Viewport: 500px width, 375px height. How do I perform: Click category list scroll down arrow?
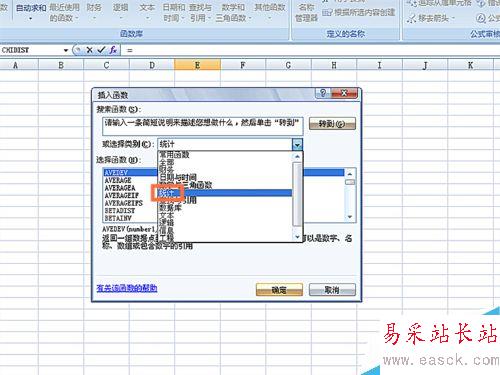(297, 237)
